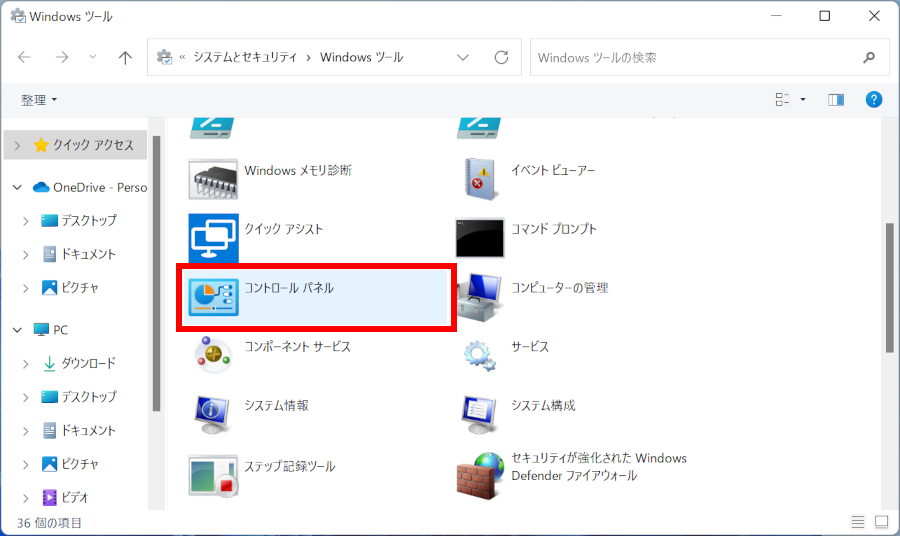Screen dimensions: 900x536
Task: Toggle the preview pane button
Action: pos(836,100)
